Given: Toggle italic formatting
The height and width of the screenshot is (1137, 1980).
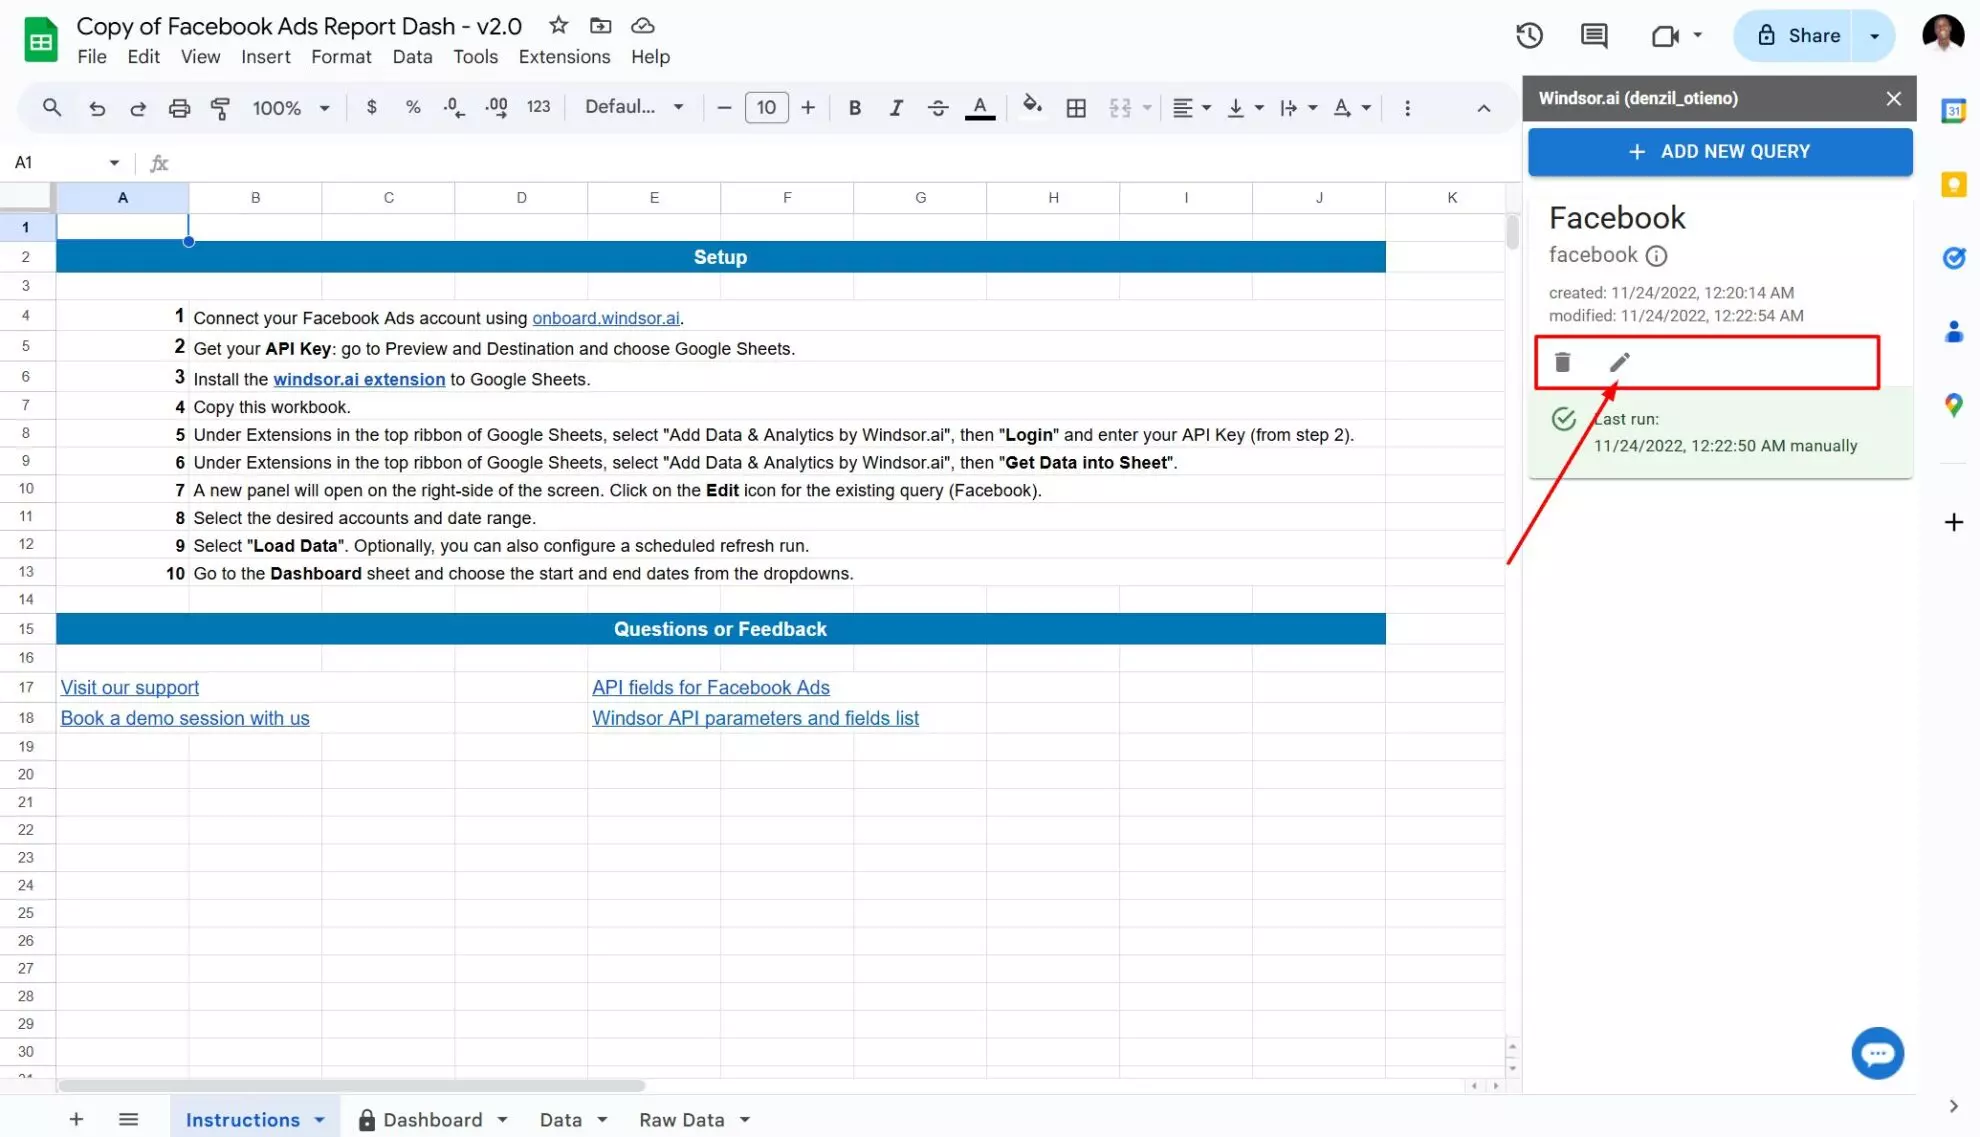Looking at the screenshot, I should [896, 108].
